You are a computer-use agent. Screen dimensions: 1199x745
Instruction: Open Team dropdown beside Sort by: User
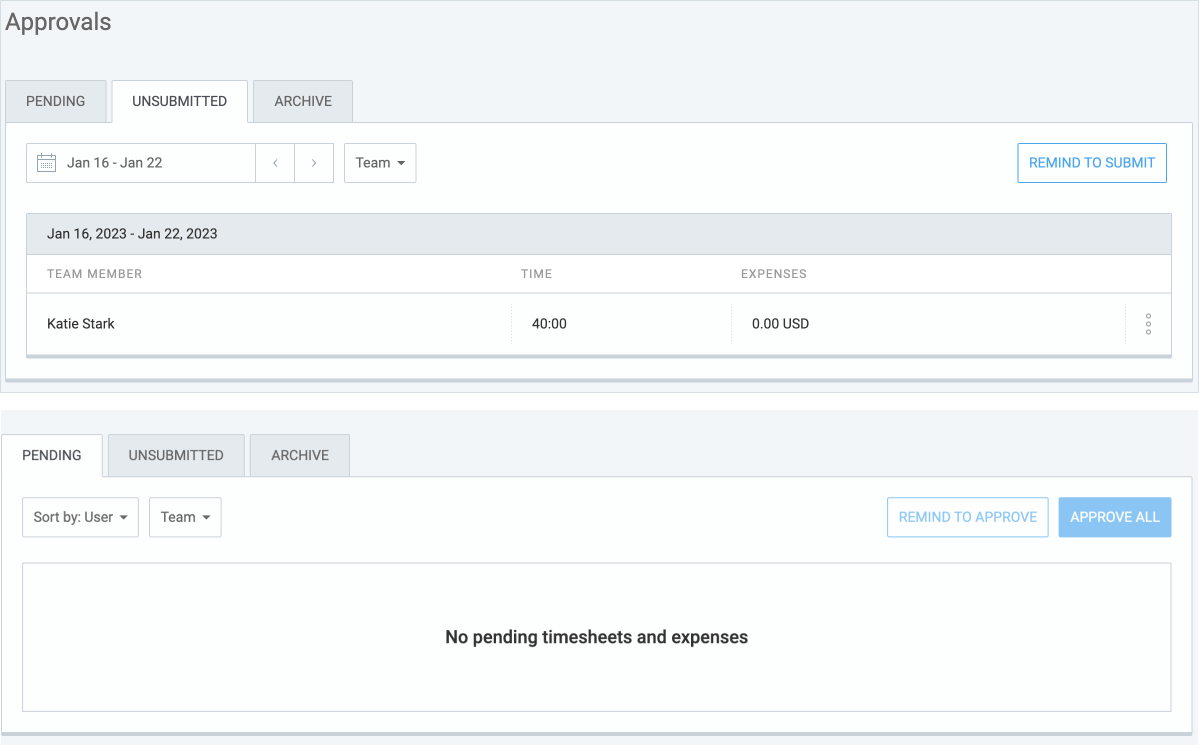(185, 517)
